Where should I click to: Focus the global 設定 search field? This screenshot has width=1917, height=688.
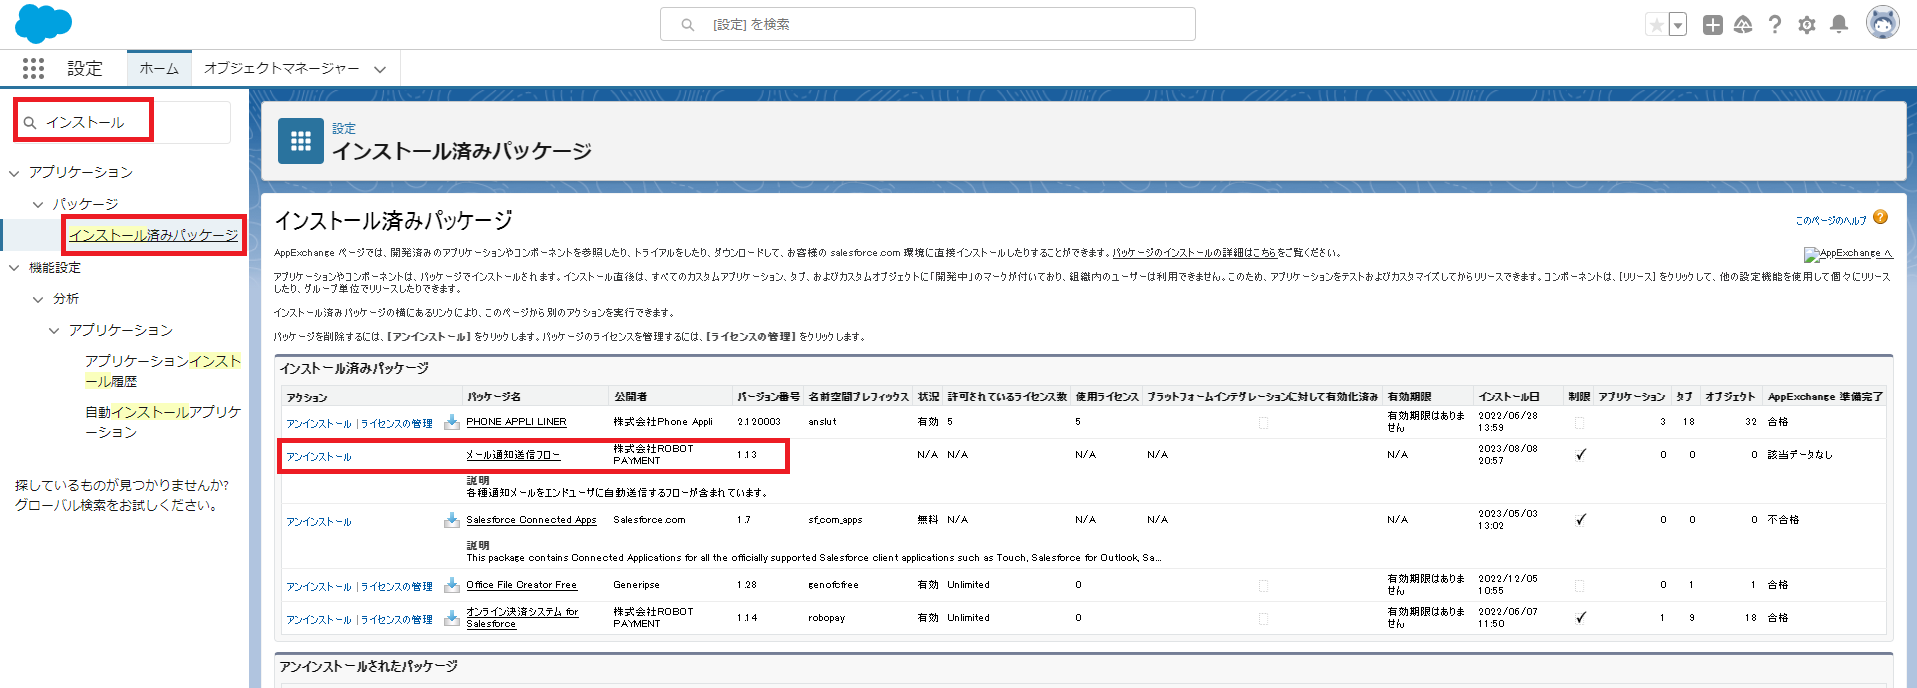tap(928, 24)
